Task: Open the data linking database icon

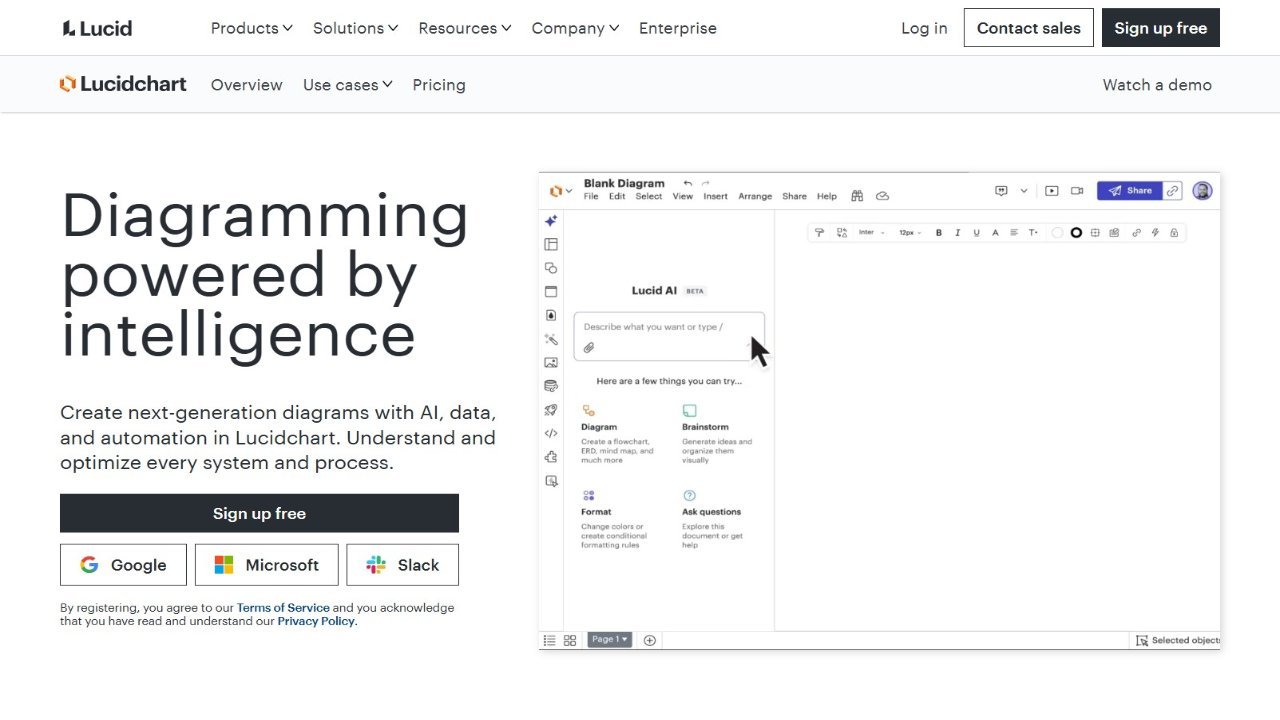Action: click(551, 386)
